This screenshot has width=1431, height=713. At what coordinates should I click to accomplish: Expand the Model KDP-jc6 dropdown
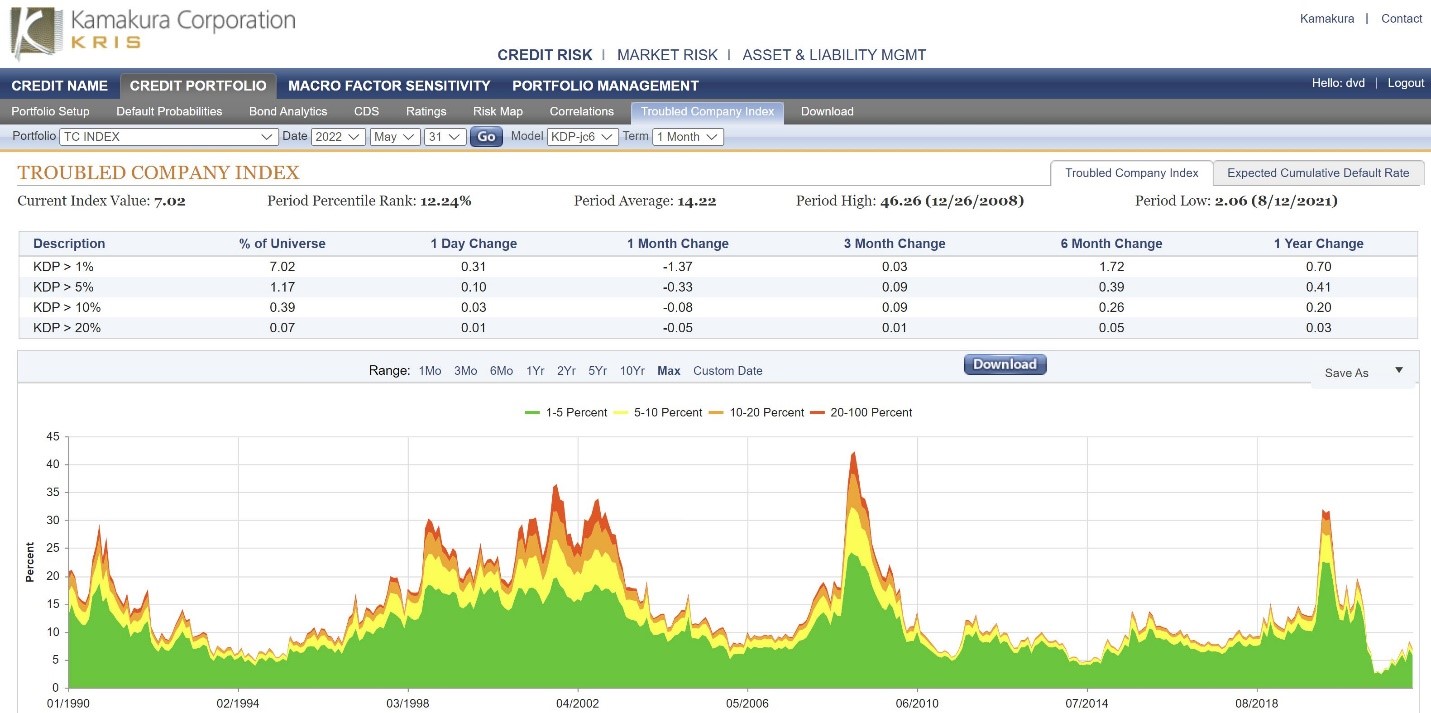tap(583, 137)
